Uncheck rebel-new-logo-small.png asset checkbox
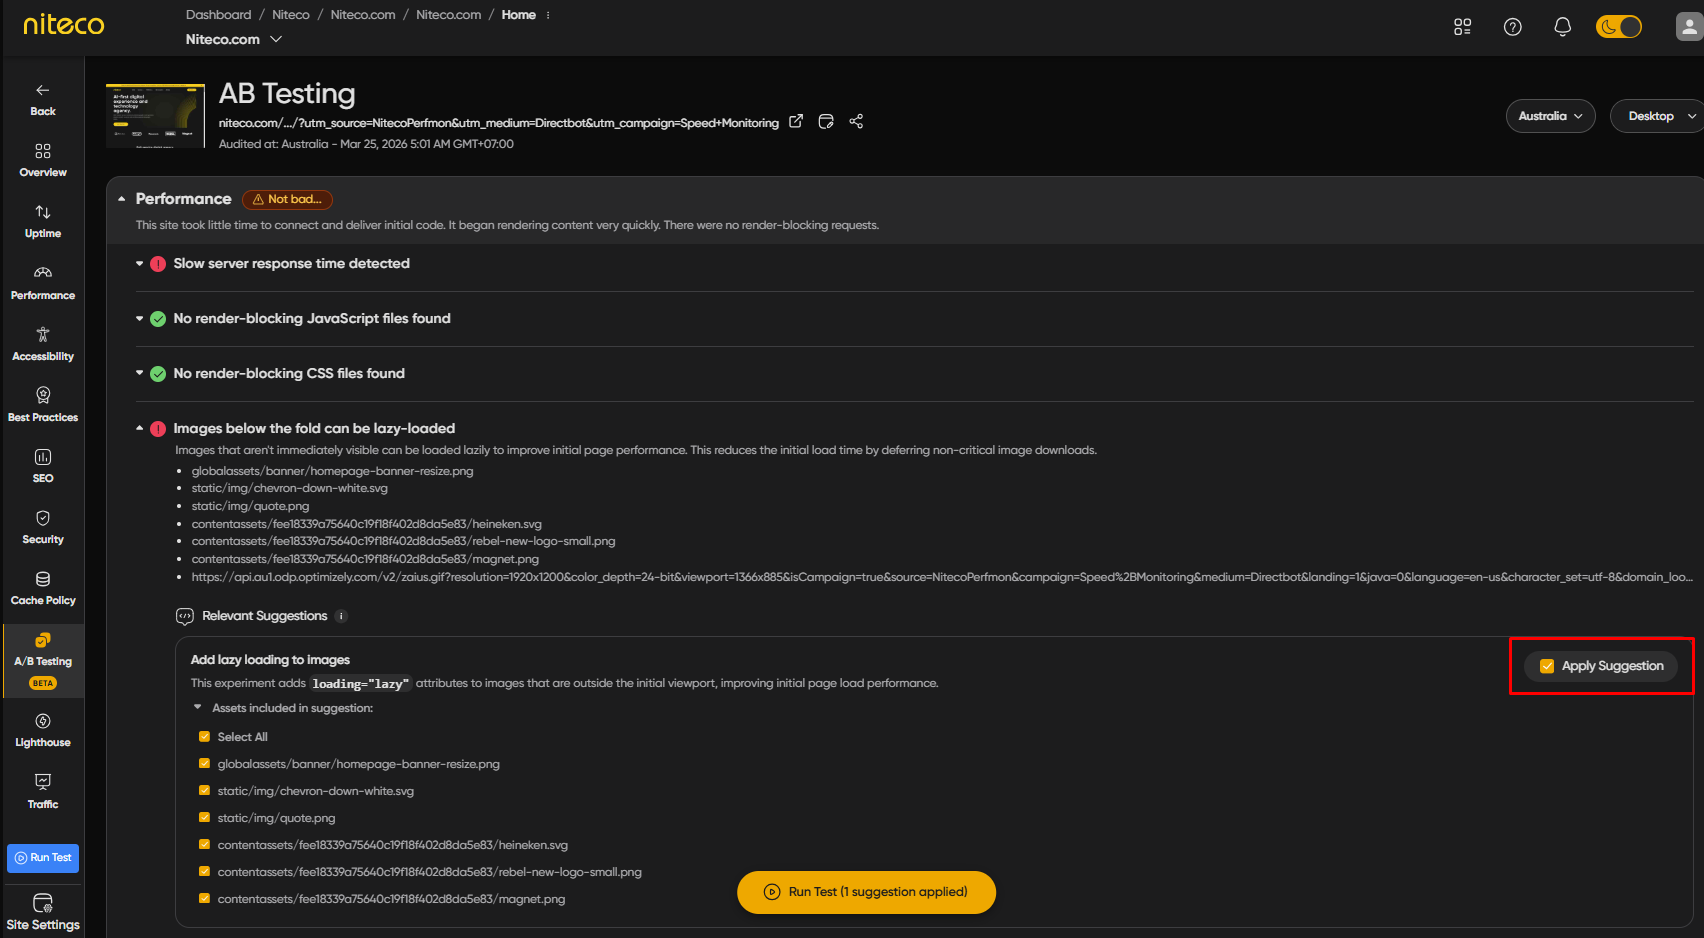 click(x=205, y=872)
